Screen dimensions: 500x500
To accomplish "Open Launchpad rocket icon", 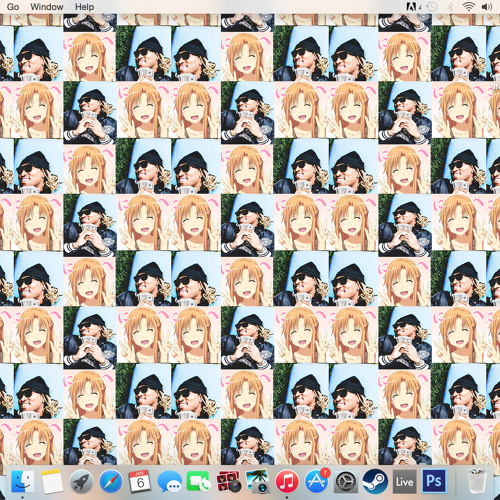I will (81, 482).
